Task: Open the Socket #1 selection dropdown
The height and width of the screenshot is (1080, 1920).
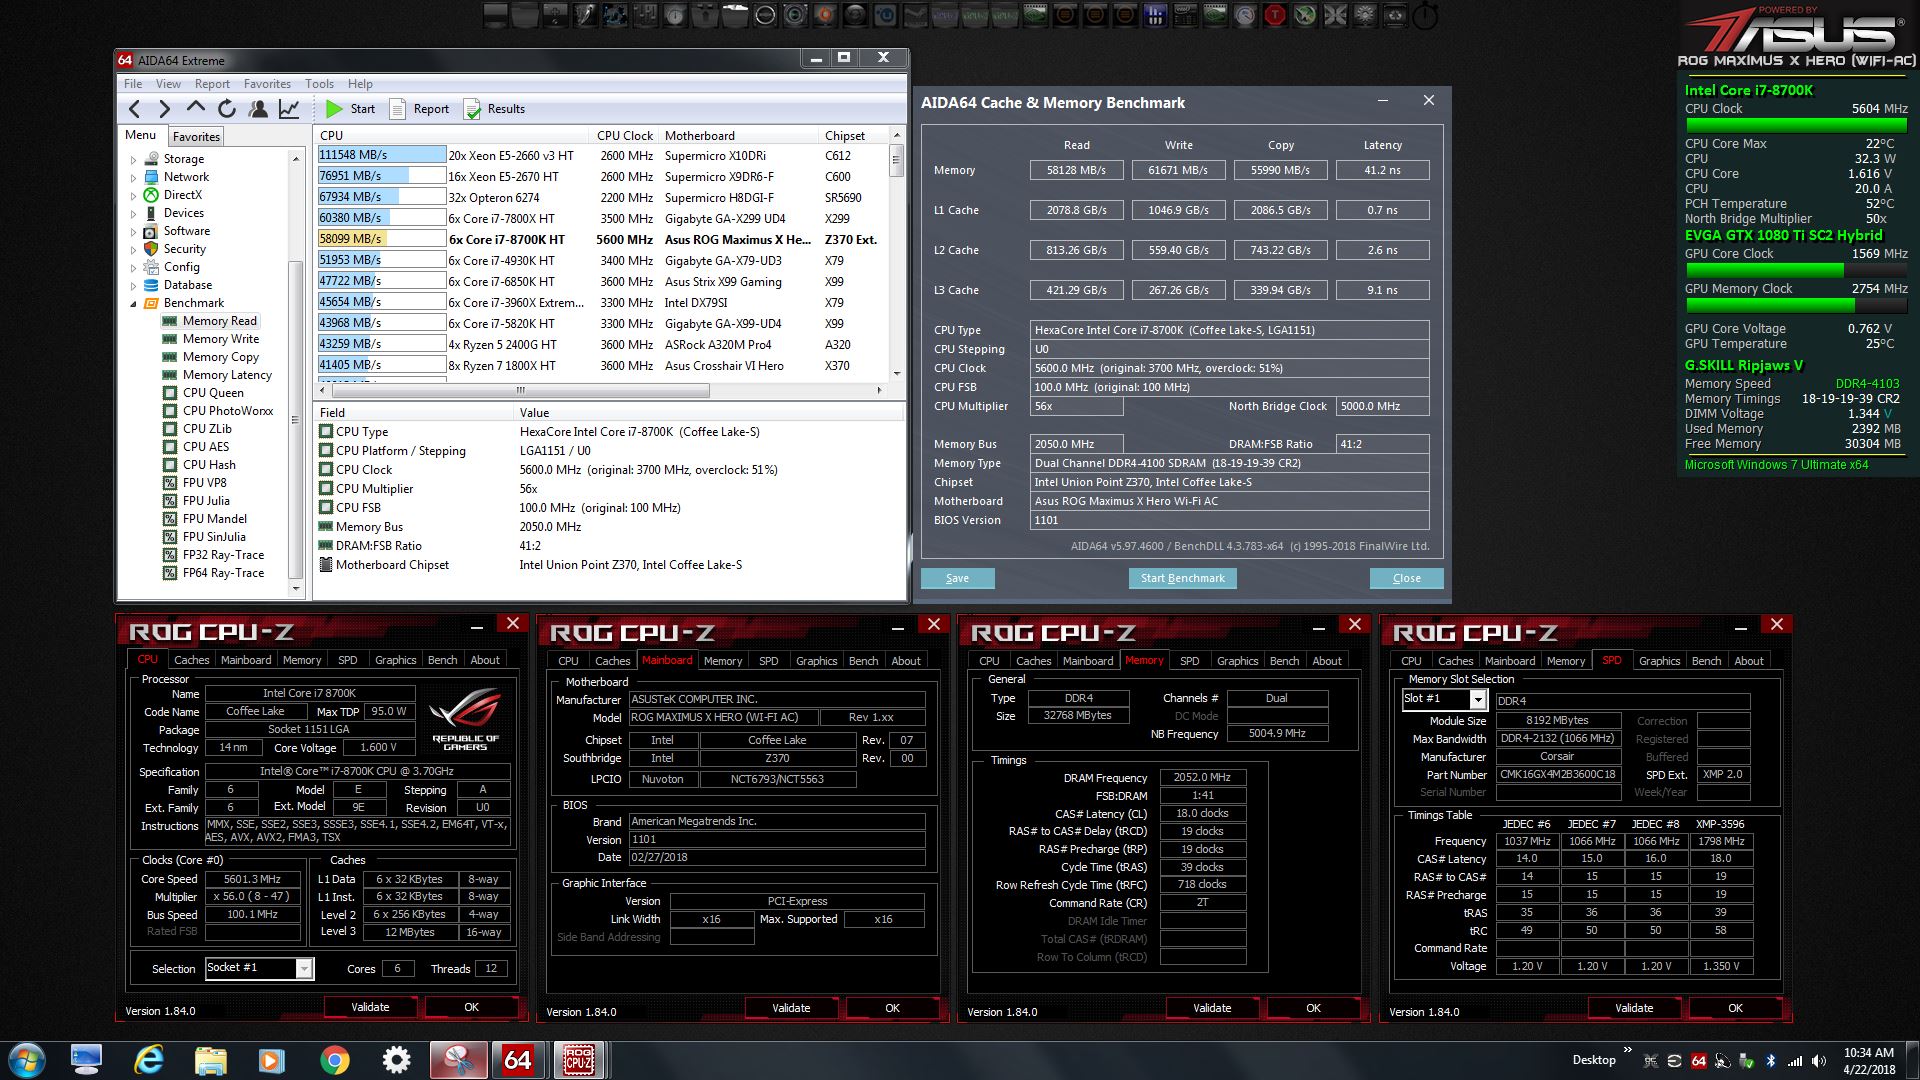Action: pos(304,968)
